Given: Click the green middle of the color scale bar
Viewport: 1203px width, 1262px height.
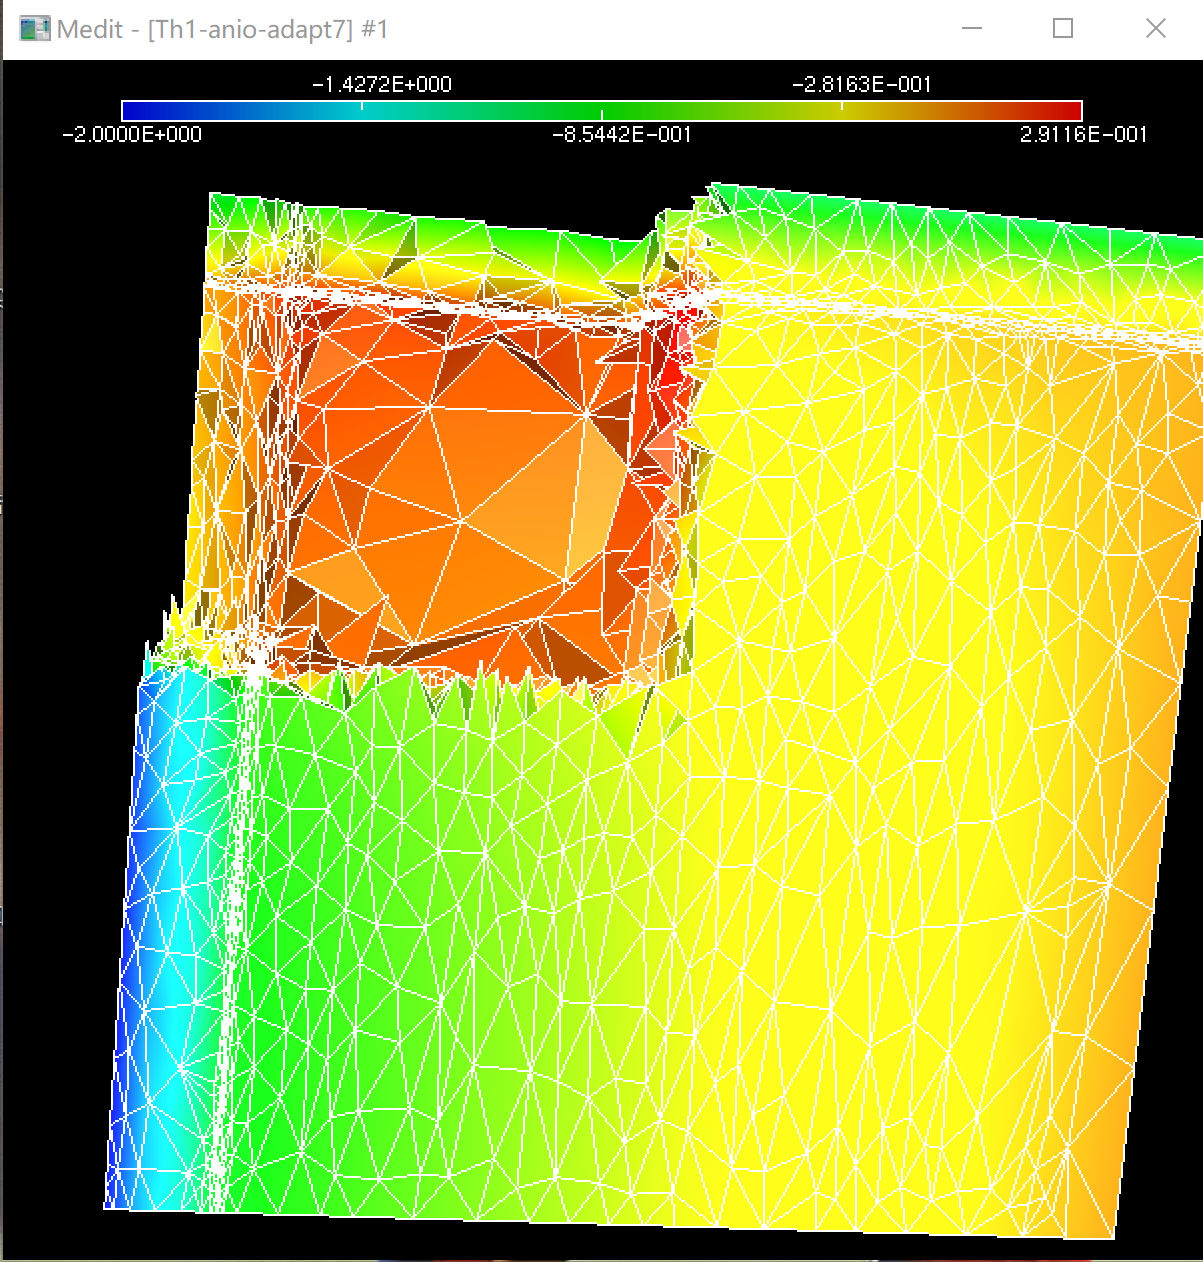Looking at the screenshot, I should pyautogui.click(x=600, y=110).
